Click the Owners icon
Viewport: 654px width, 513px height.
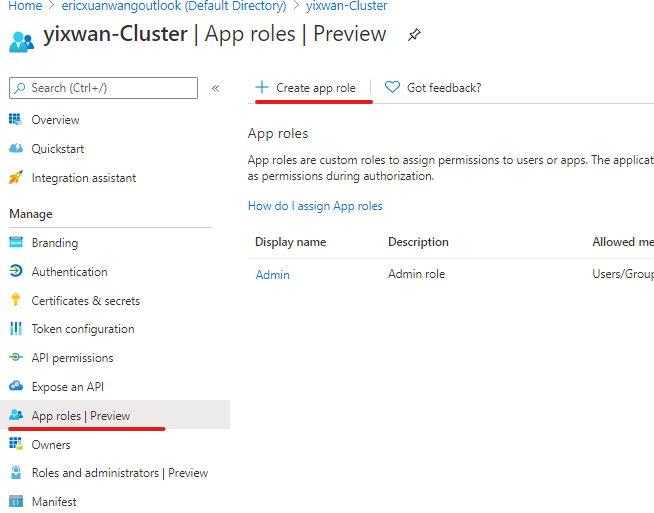coord(16,444)
